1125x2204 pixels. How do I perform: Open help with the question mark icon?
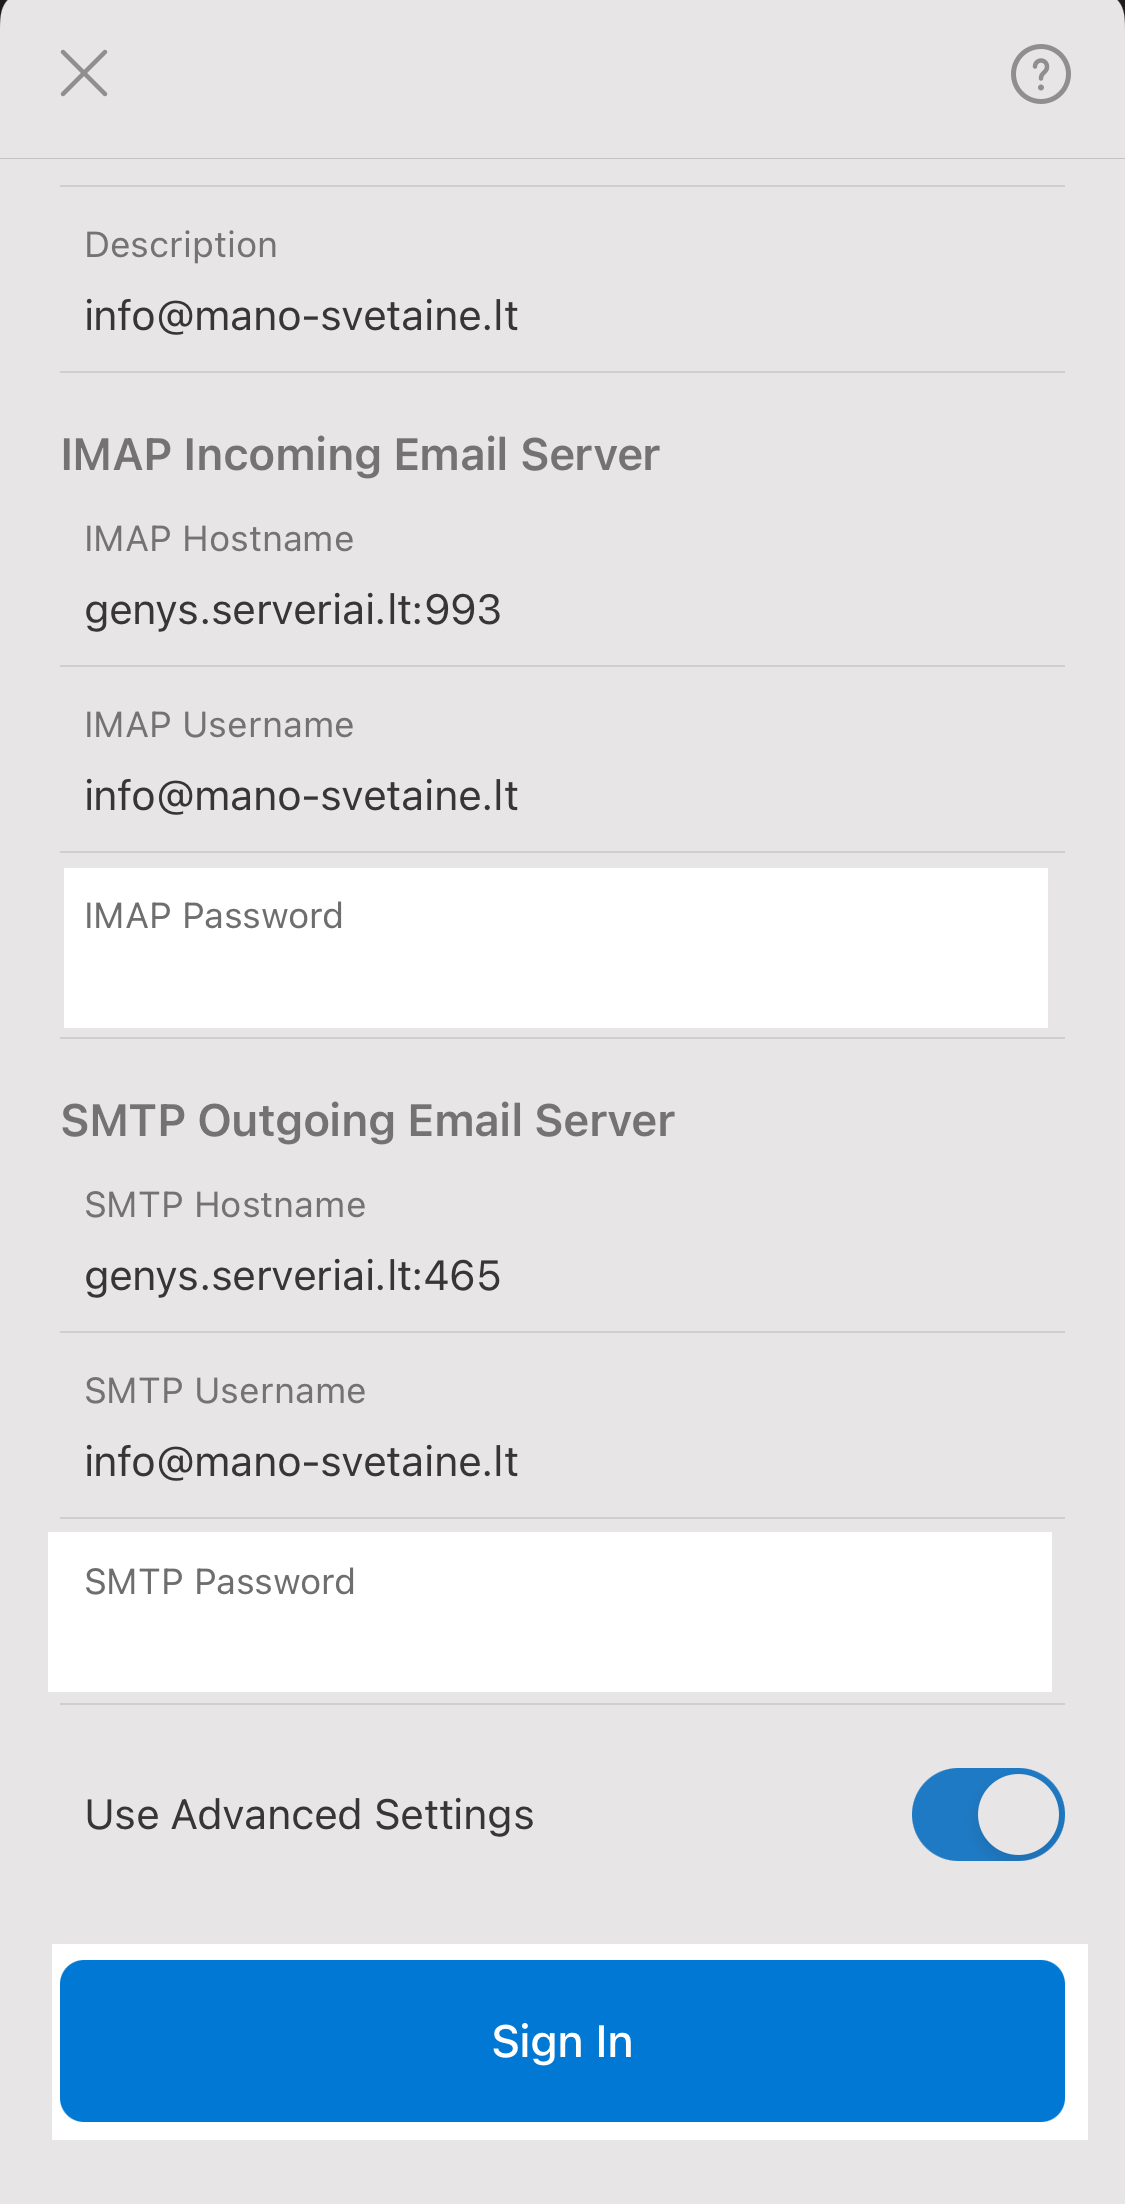click(1040, 74)
